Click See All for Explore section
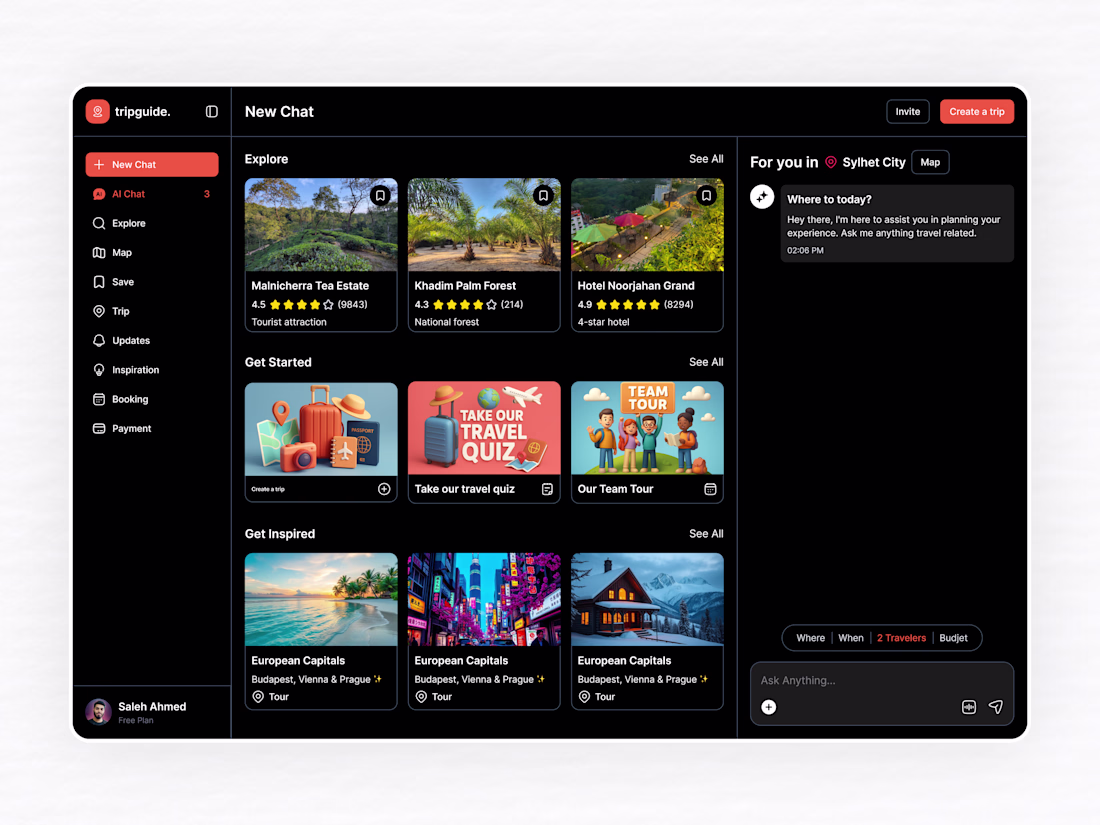The height and width of the screenshot is (825, 1100). [x=706, y=159]
